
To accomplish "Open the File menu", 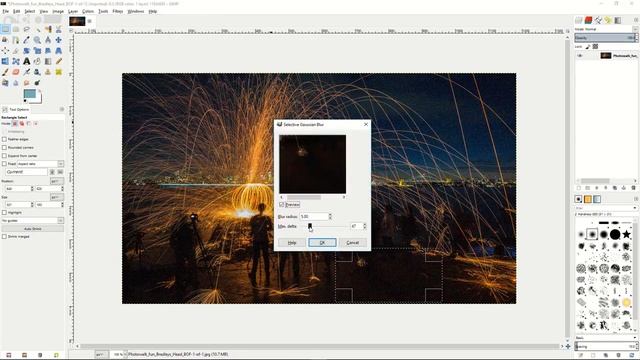I will [5, 11].
